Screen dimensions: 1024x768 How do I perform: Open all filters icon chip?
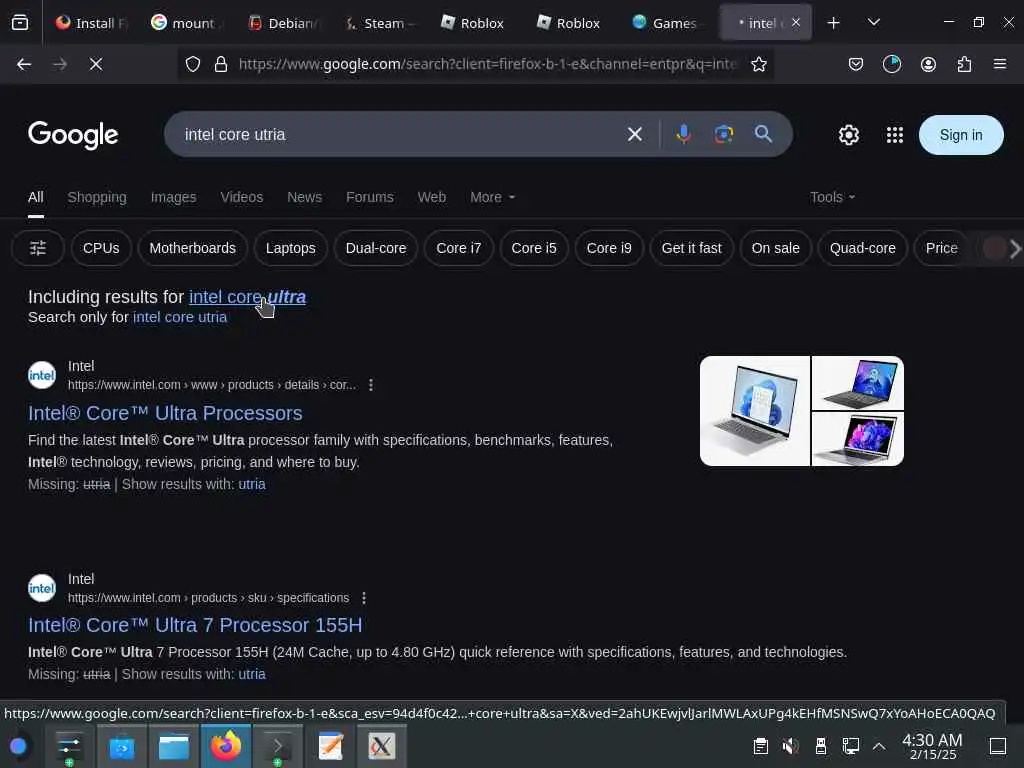(38, 248)
